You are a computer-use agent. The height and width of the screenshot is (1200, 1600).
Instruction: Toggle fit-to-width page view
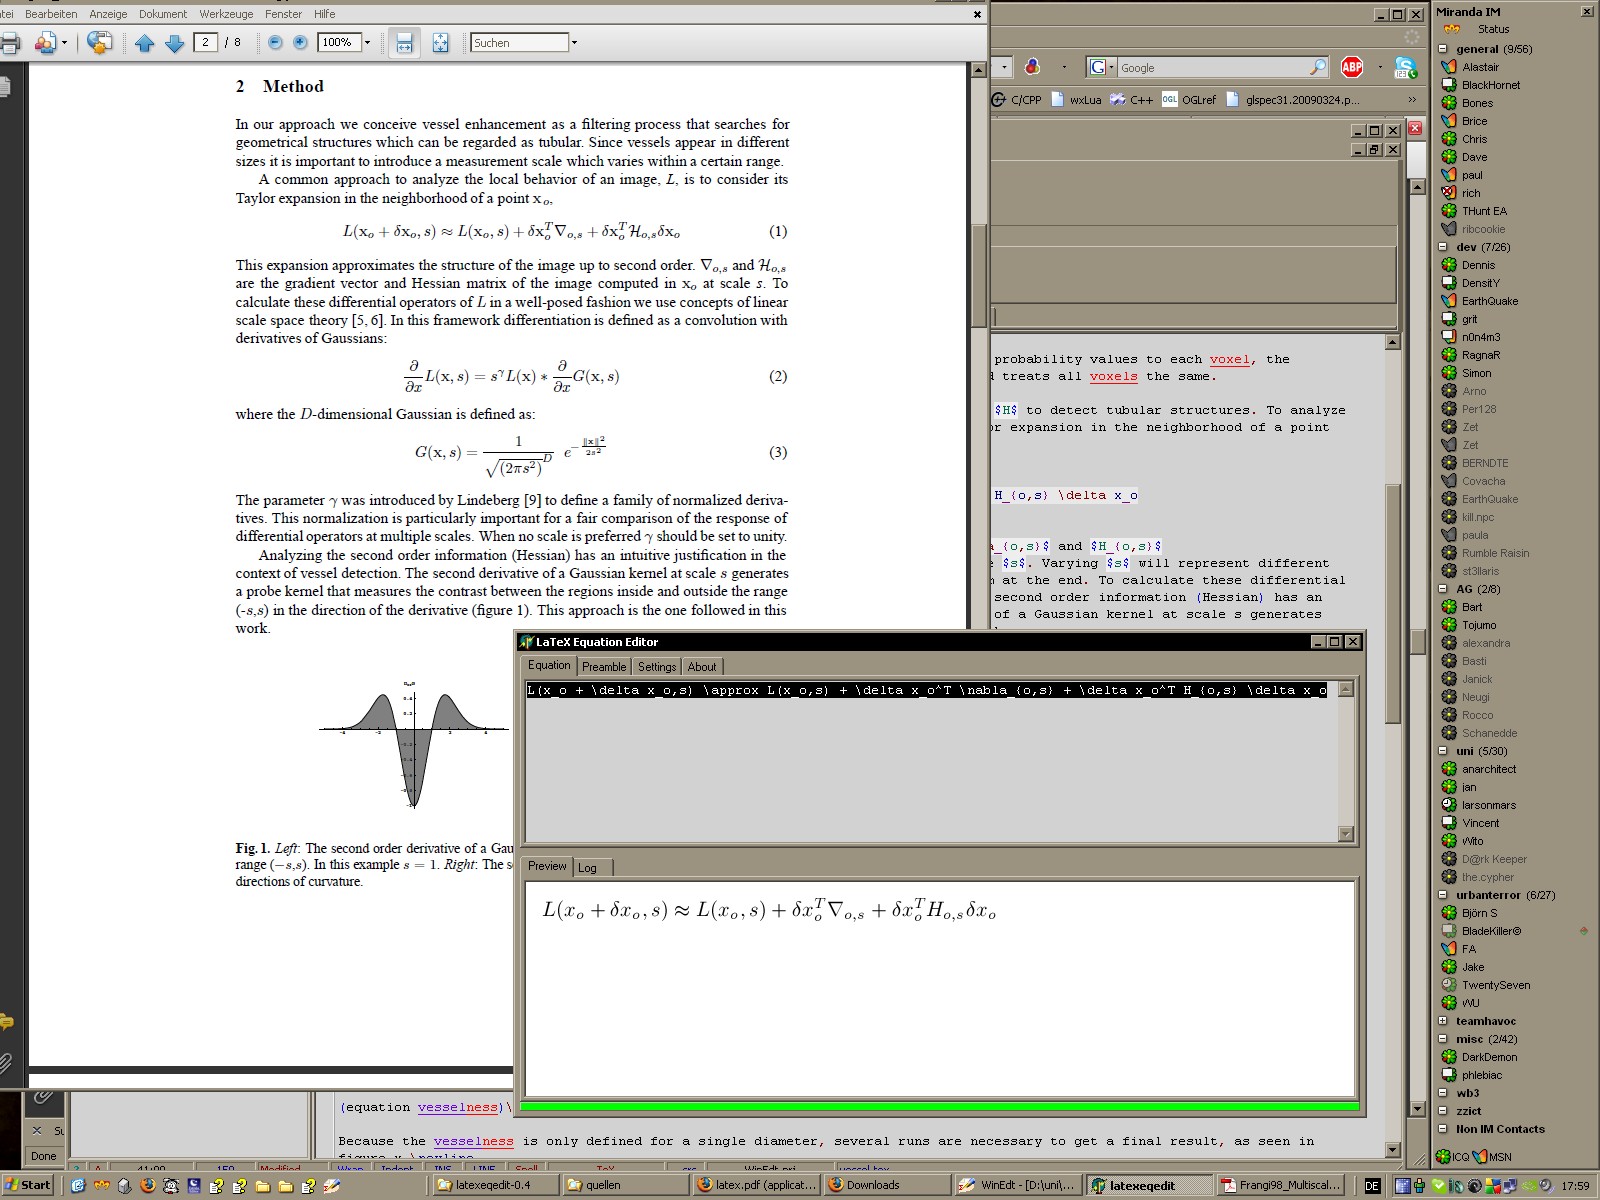[x=404, y=43]
